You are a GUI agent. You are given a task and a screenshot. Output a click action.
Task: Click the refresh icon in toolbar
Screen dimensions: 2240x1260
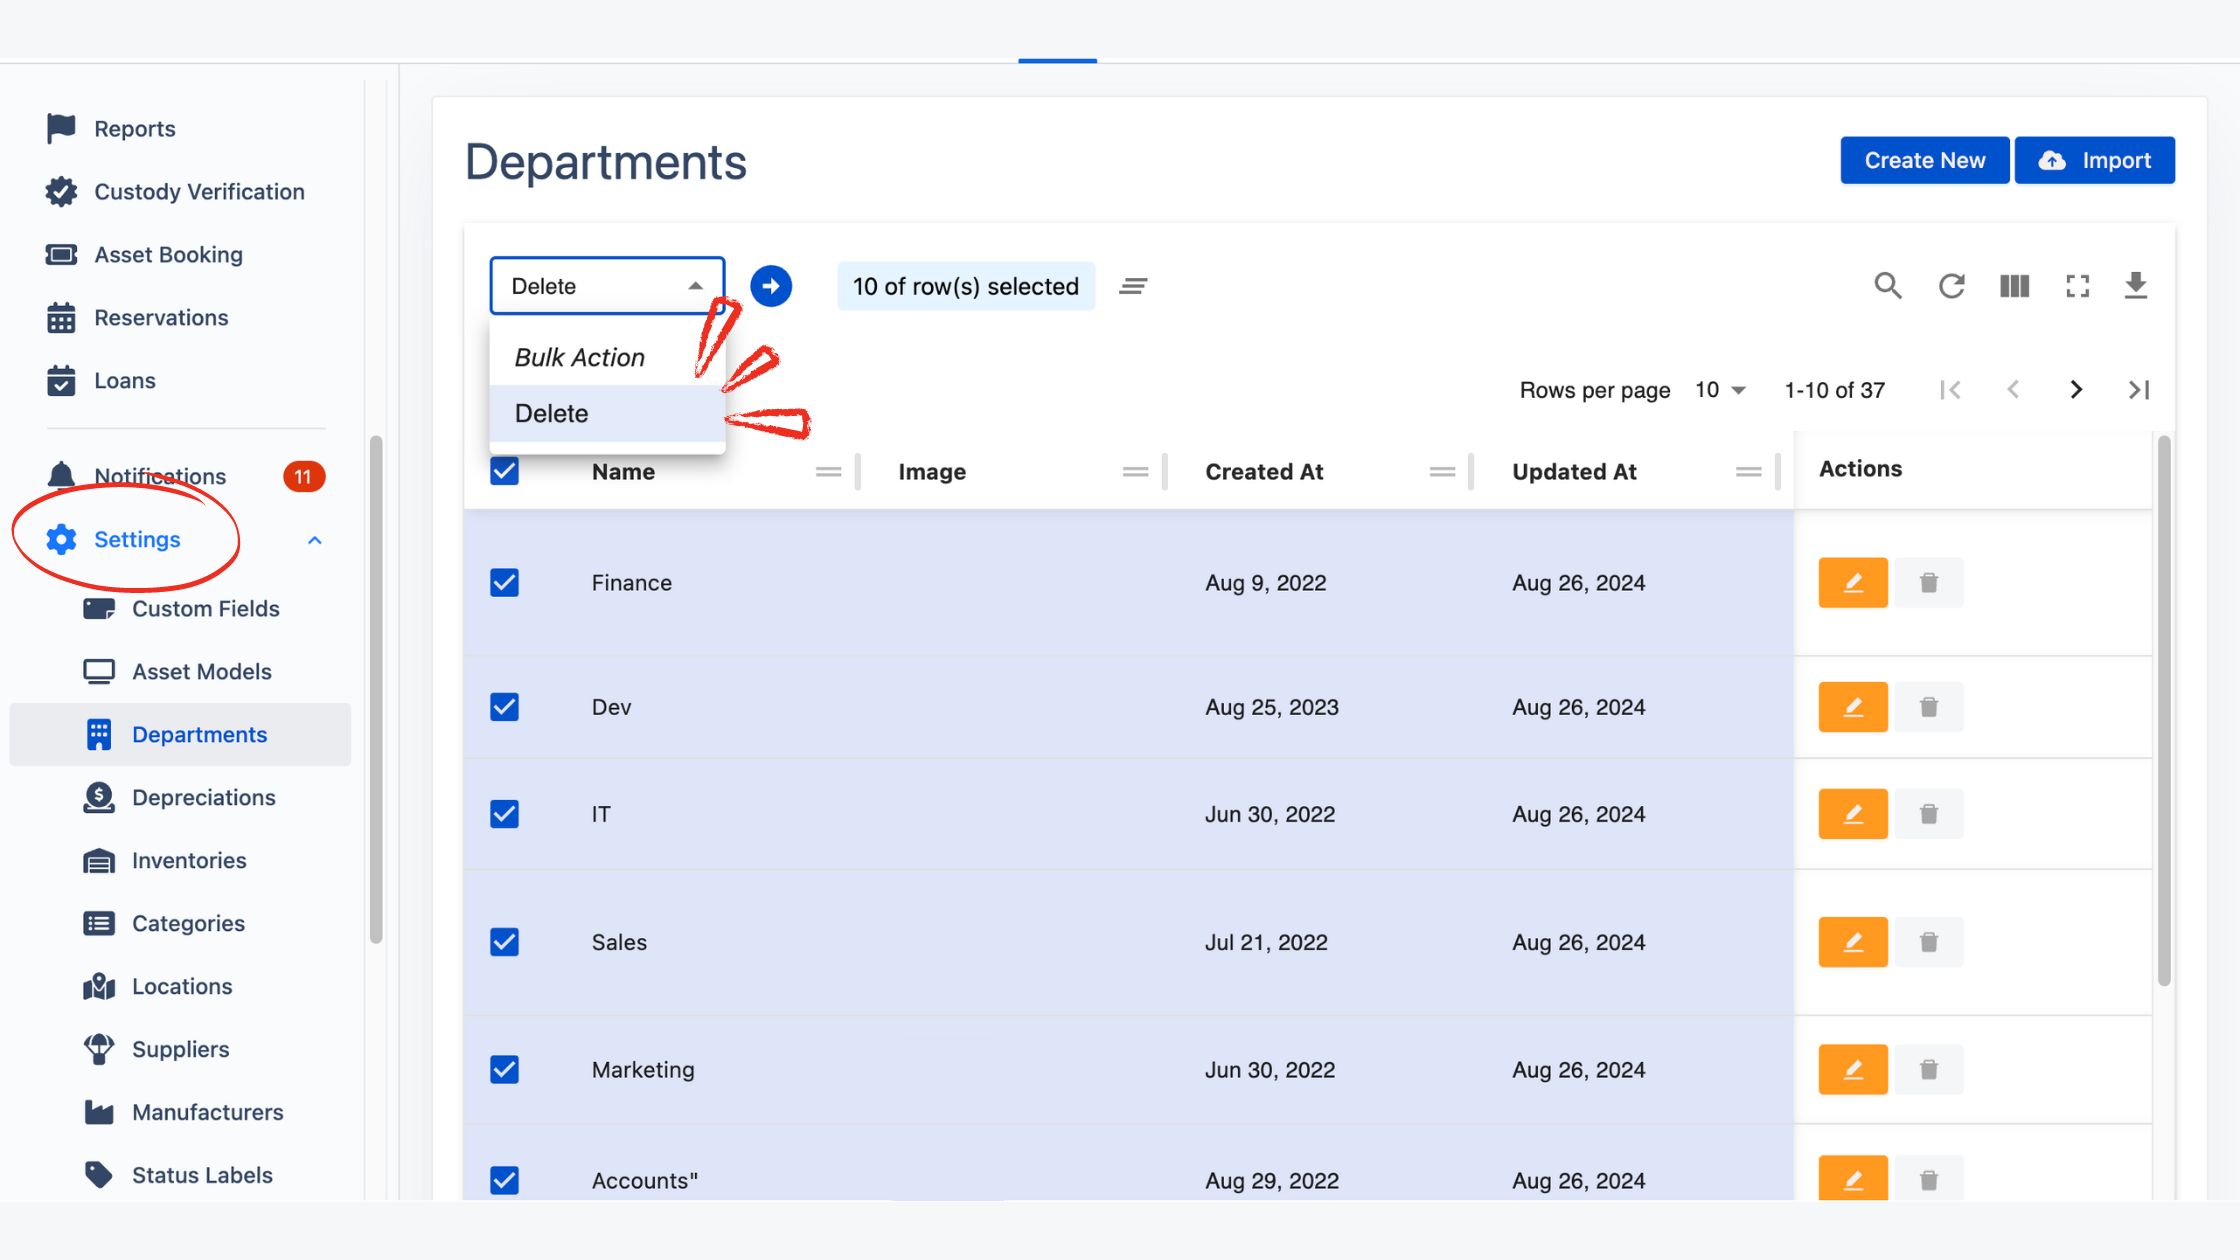click(x=1949, y=285)
